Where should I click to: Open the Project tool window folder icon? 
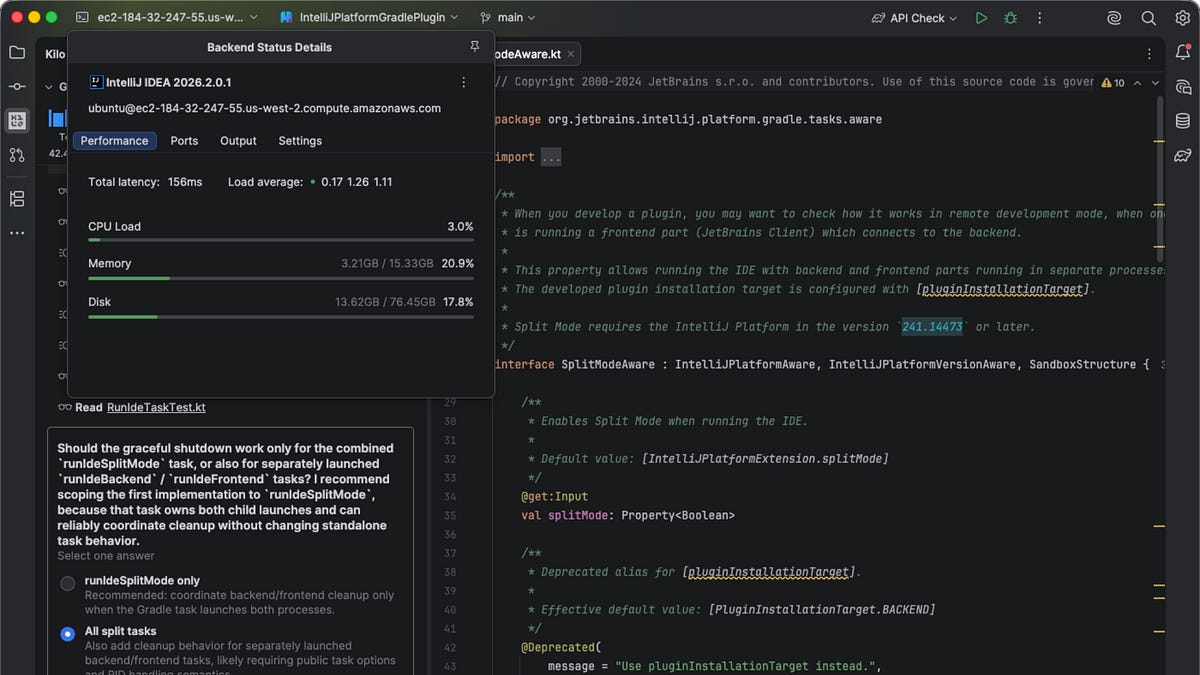[x=17, y=53]
